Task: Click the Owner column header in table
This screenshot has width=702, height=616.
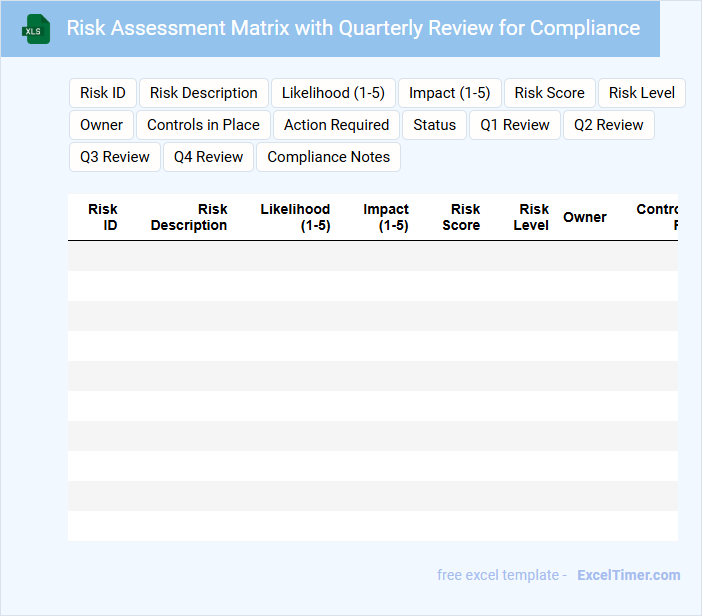Action: pos(585,217)
